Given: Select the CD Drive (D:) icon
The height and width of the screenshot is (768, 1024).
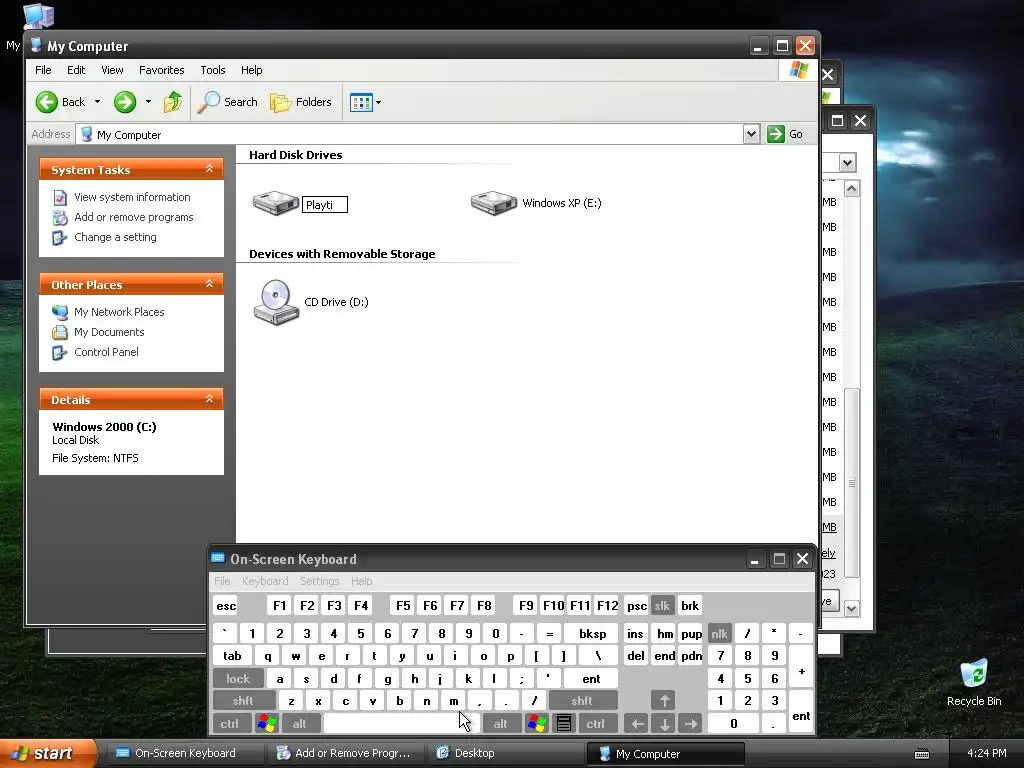Looking at the screenshot, I should tap(276, 302).
